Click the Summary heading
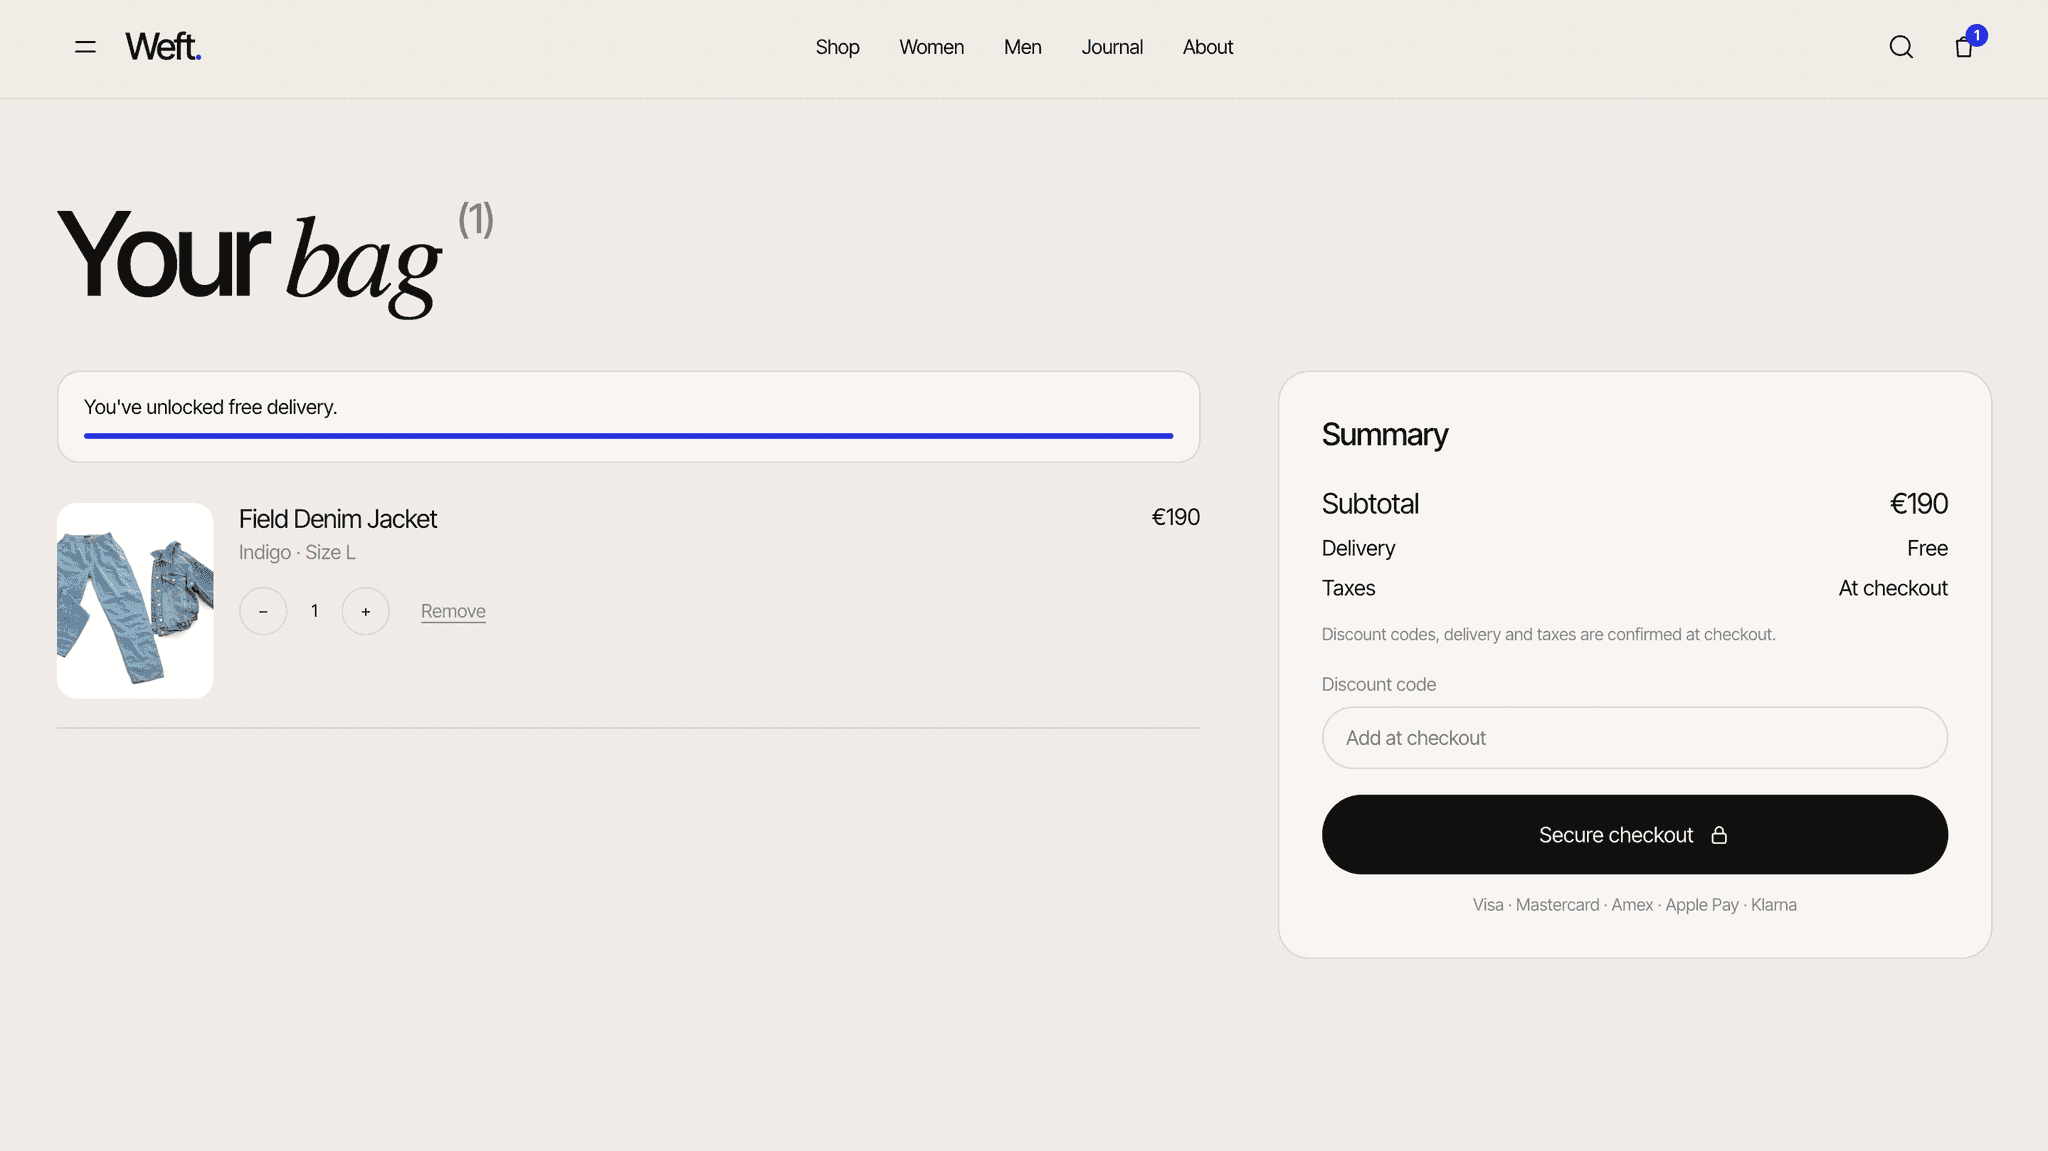Screen dimensions: 2048x1151 (x=1384, y=435)
